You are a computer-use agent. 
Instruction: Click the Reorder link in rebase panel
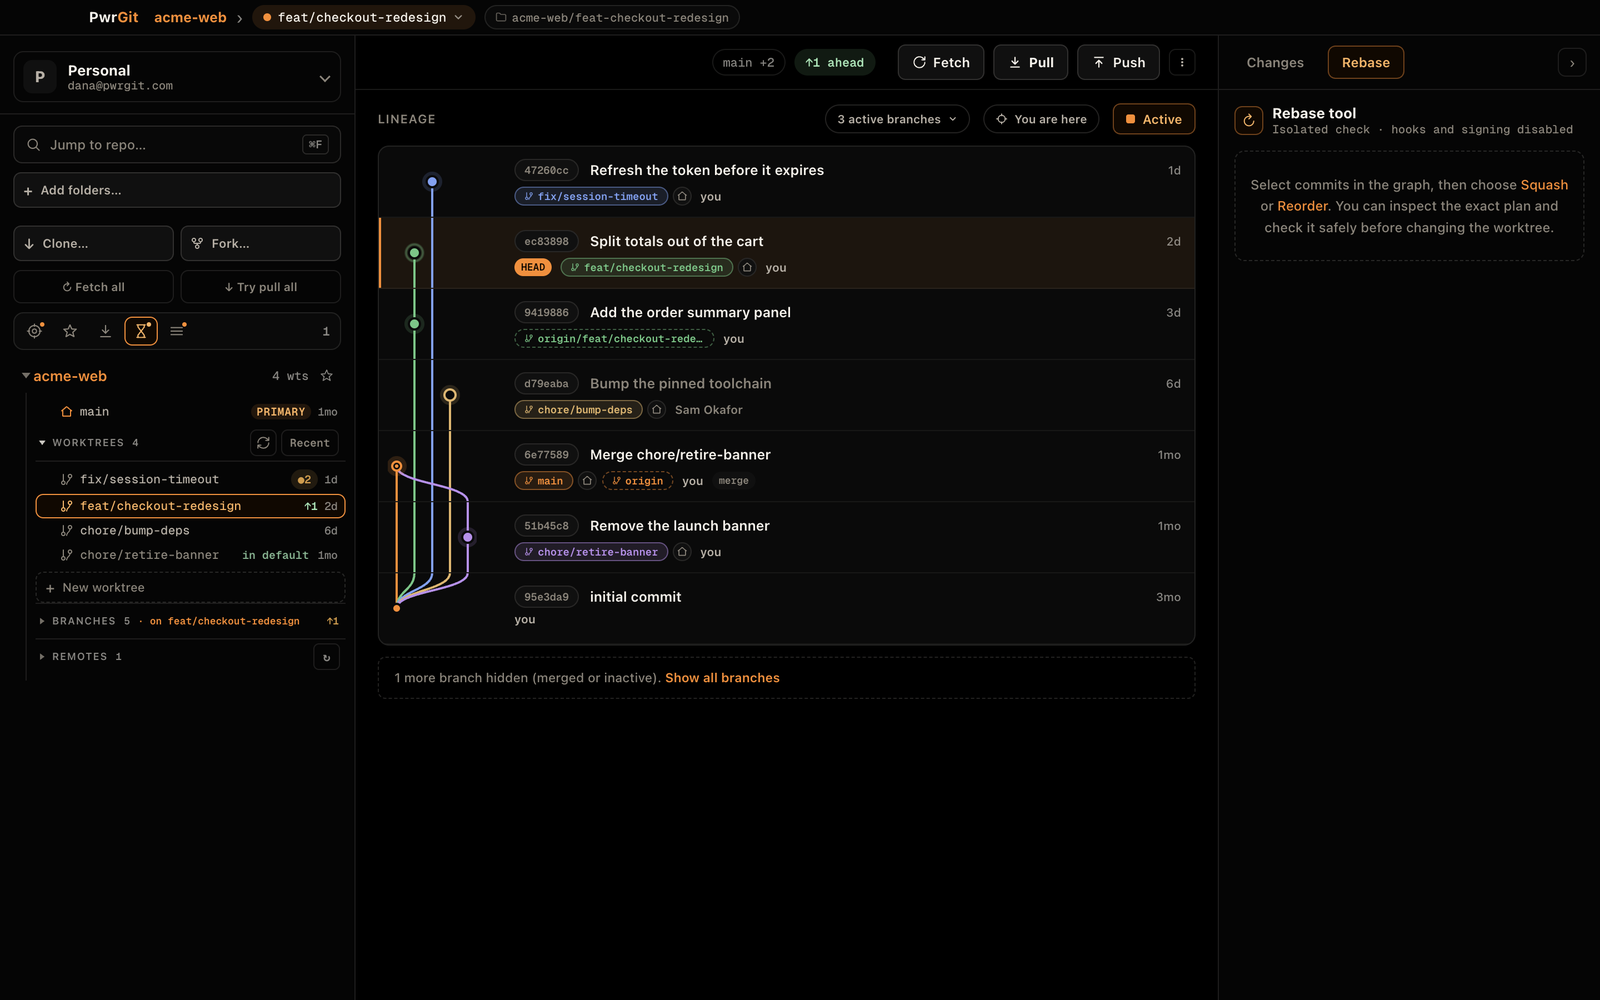[1302, 206]
